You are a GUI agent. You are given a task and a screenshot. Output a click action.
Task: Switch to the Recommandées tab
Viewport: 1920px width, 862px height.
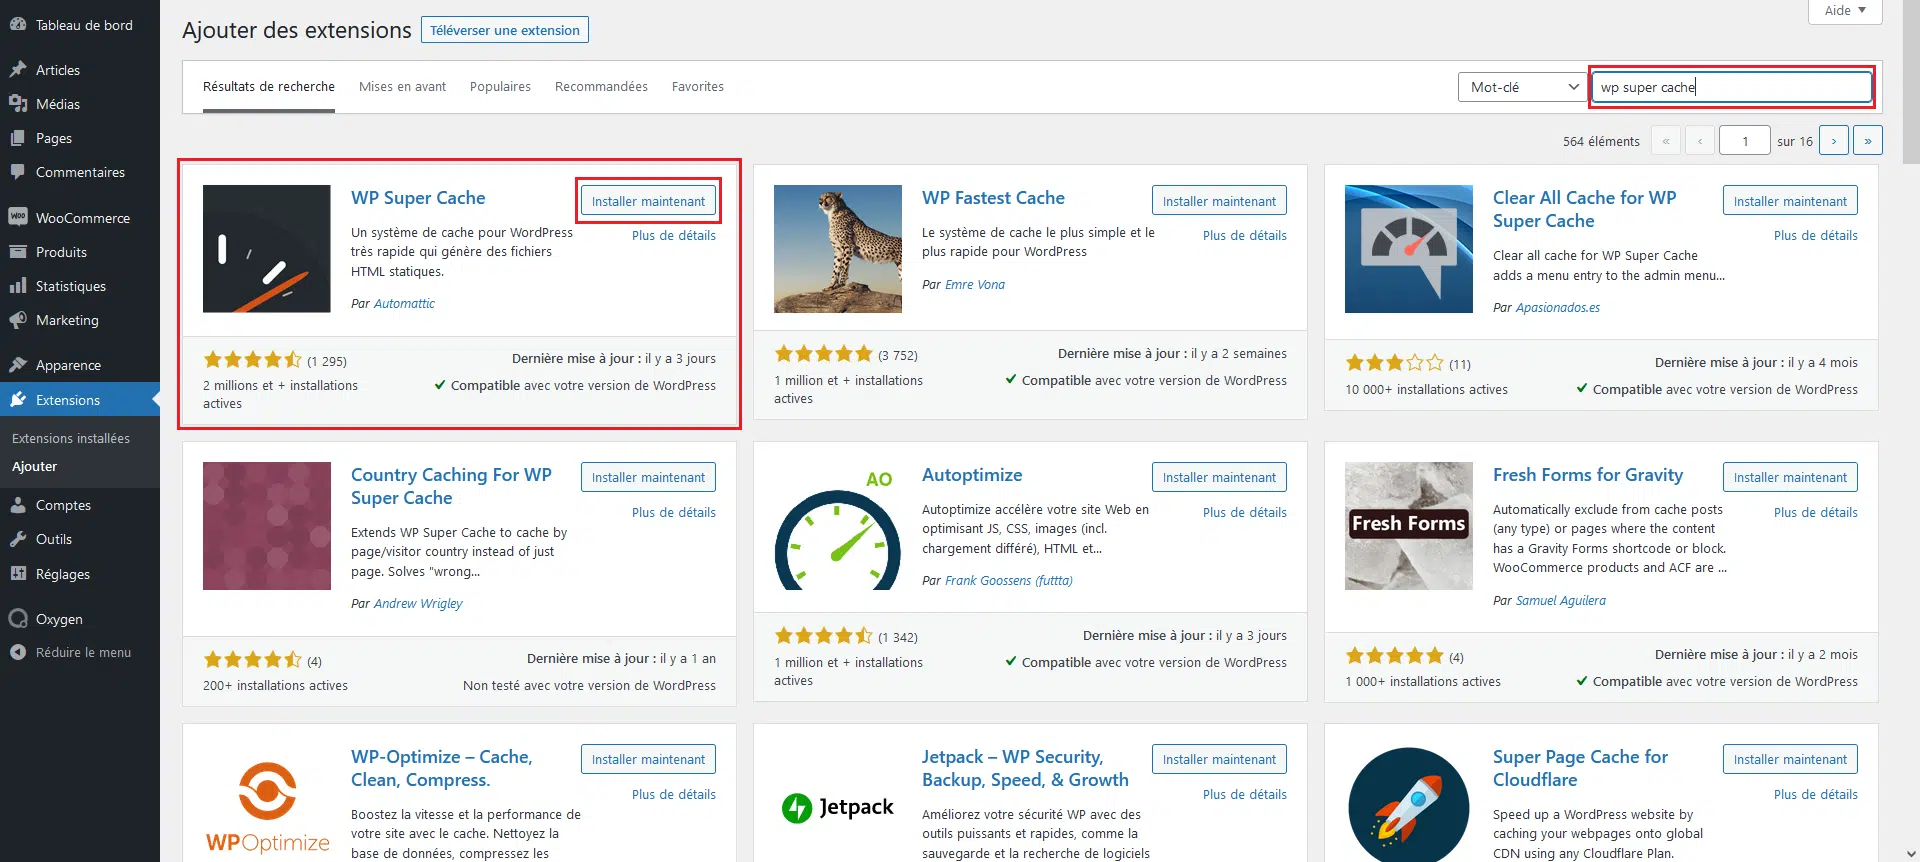tap(601, 87)
